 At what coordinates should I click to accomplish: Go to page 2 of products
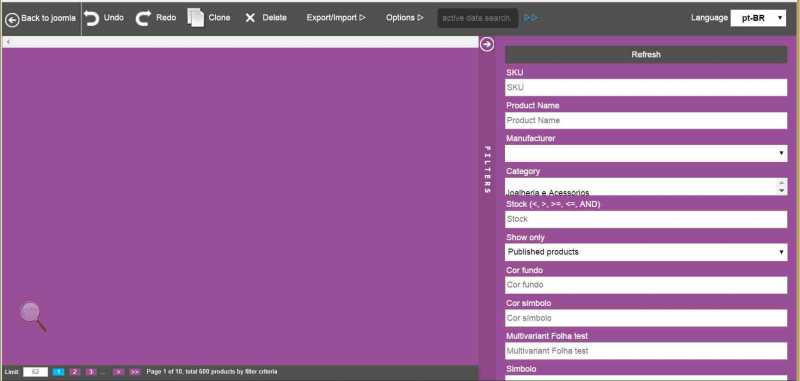75,372
